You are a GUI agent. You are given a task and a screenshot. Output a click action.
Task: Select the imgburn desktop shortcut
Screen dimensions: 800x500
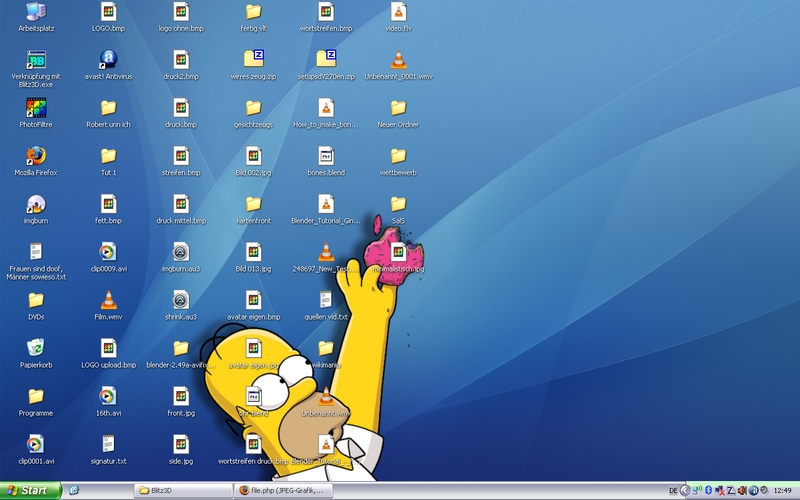pyautogui.click(x=36, y=203)
